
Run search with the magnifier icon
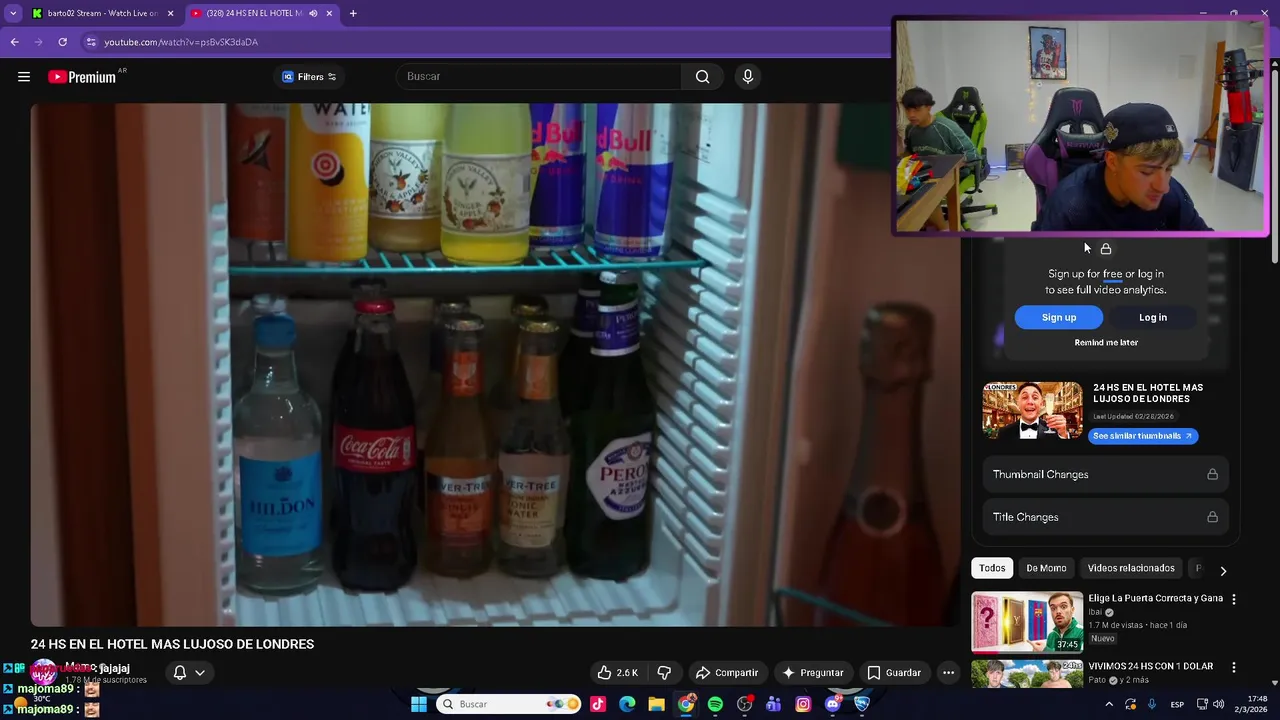[702, 77]
